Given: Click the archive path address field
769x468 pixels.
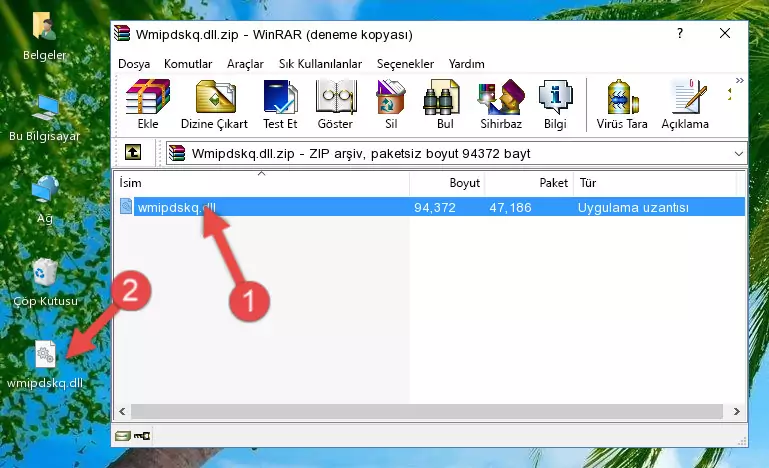Looking at the screenshot, I should [x=456, y=154].
